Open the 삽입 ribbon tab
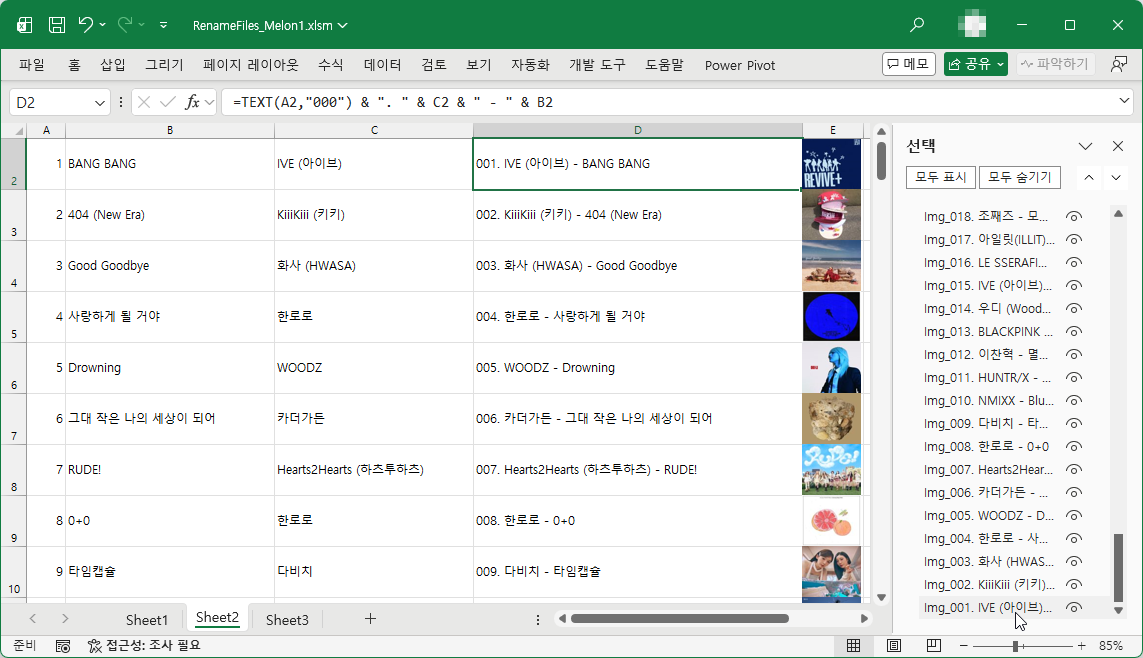 [x=113, y=65]
